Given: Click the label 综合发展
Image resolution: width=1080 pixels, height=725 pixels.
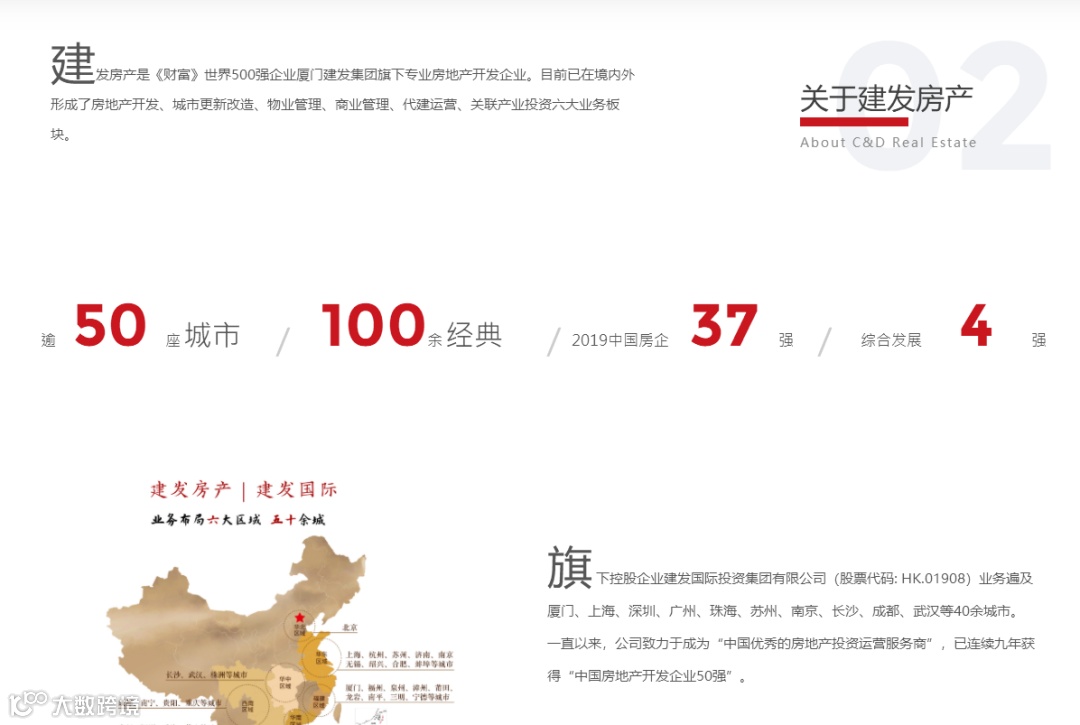Looking at the screenshot, I should point(891,340).
